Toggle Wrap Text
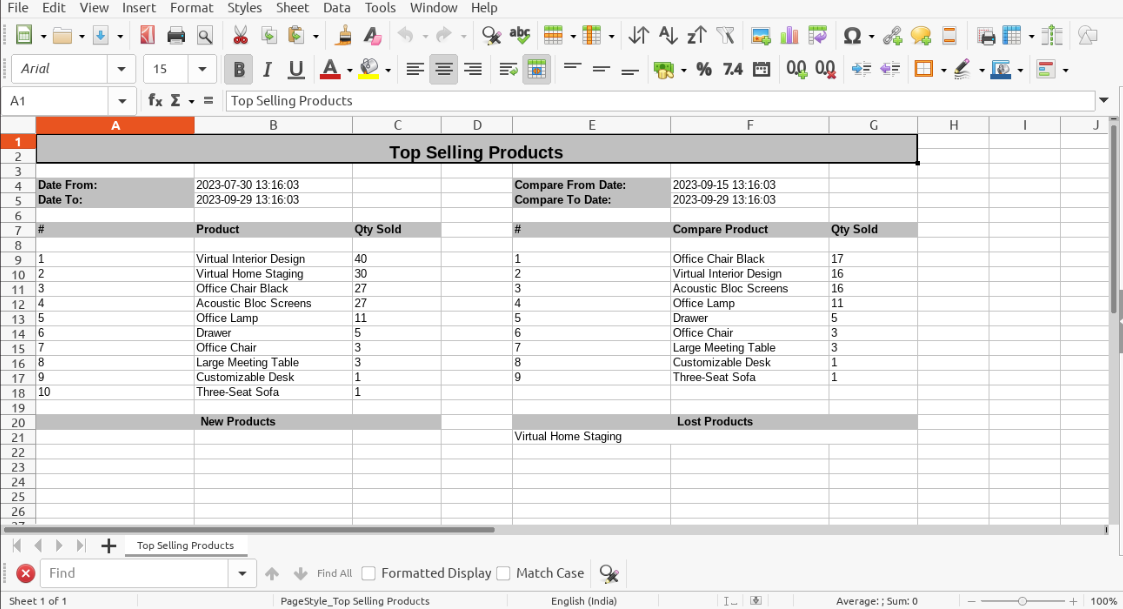 point(509,69)
